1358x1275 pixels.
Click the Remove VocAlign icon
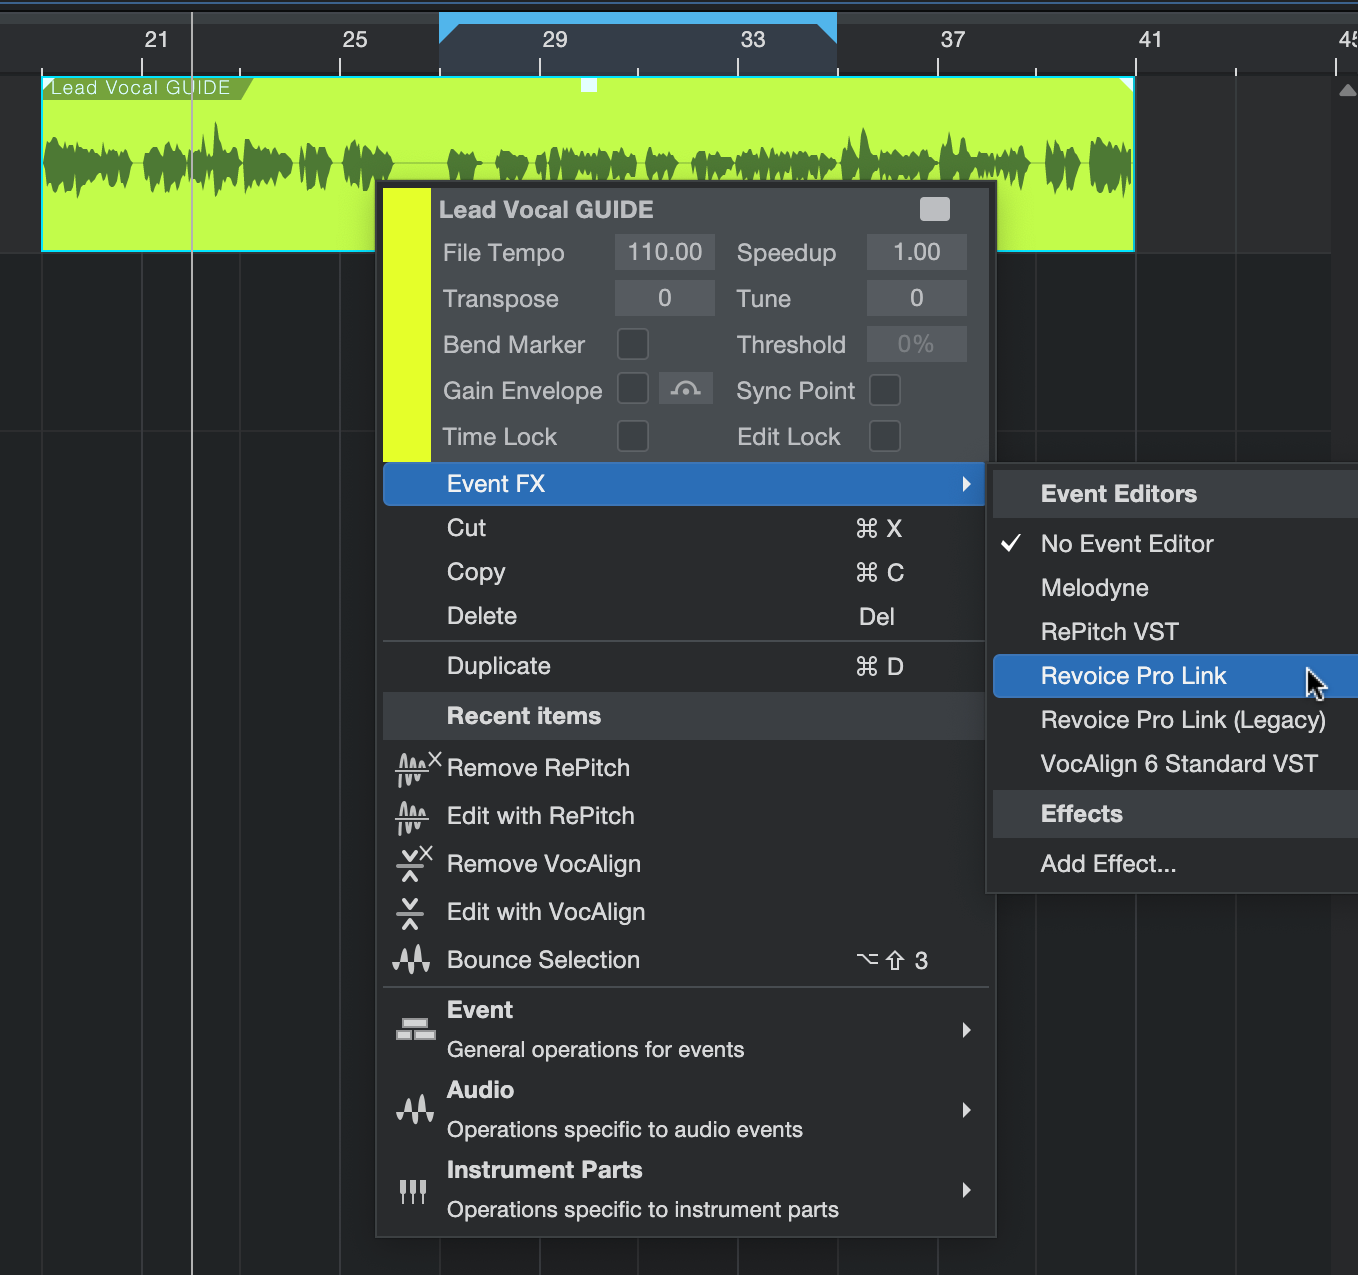(412, 864)
